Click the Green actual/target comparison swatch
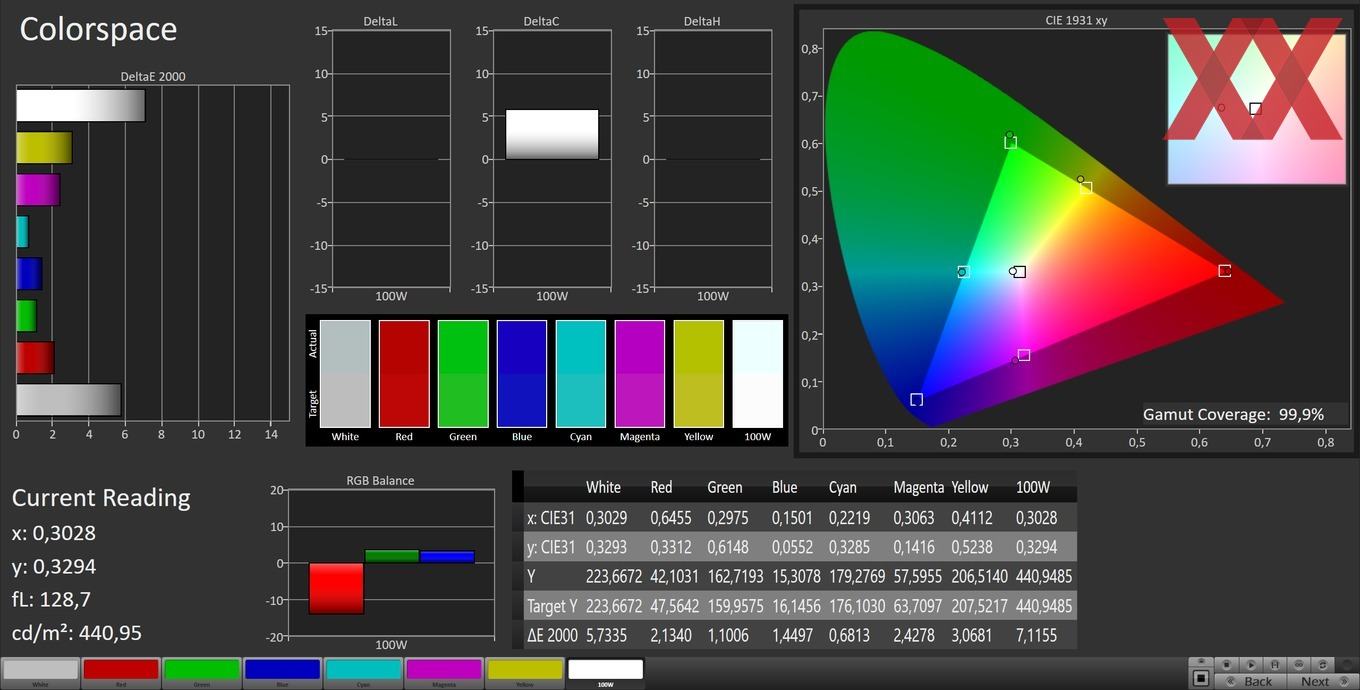The image size is (1360, 690). (x=463, y=374)
